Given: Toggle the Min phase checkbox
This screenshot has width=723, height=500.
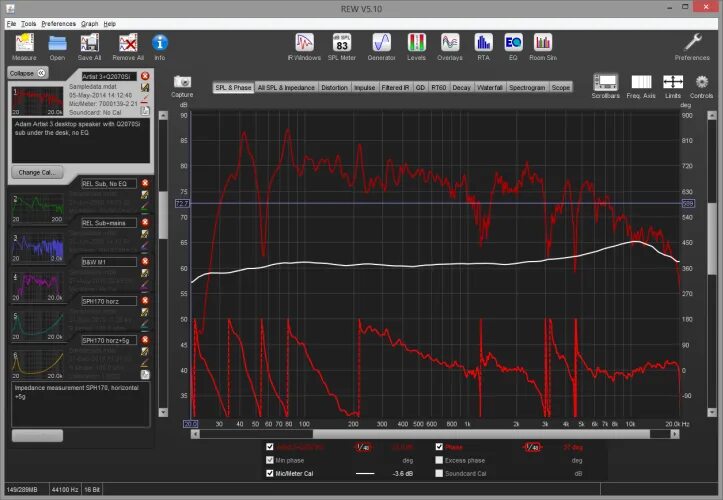Looking at the screenshot, I should tap(270, 460).
